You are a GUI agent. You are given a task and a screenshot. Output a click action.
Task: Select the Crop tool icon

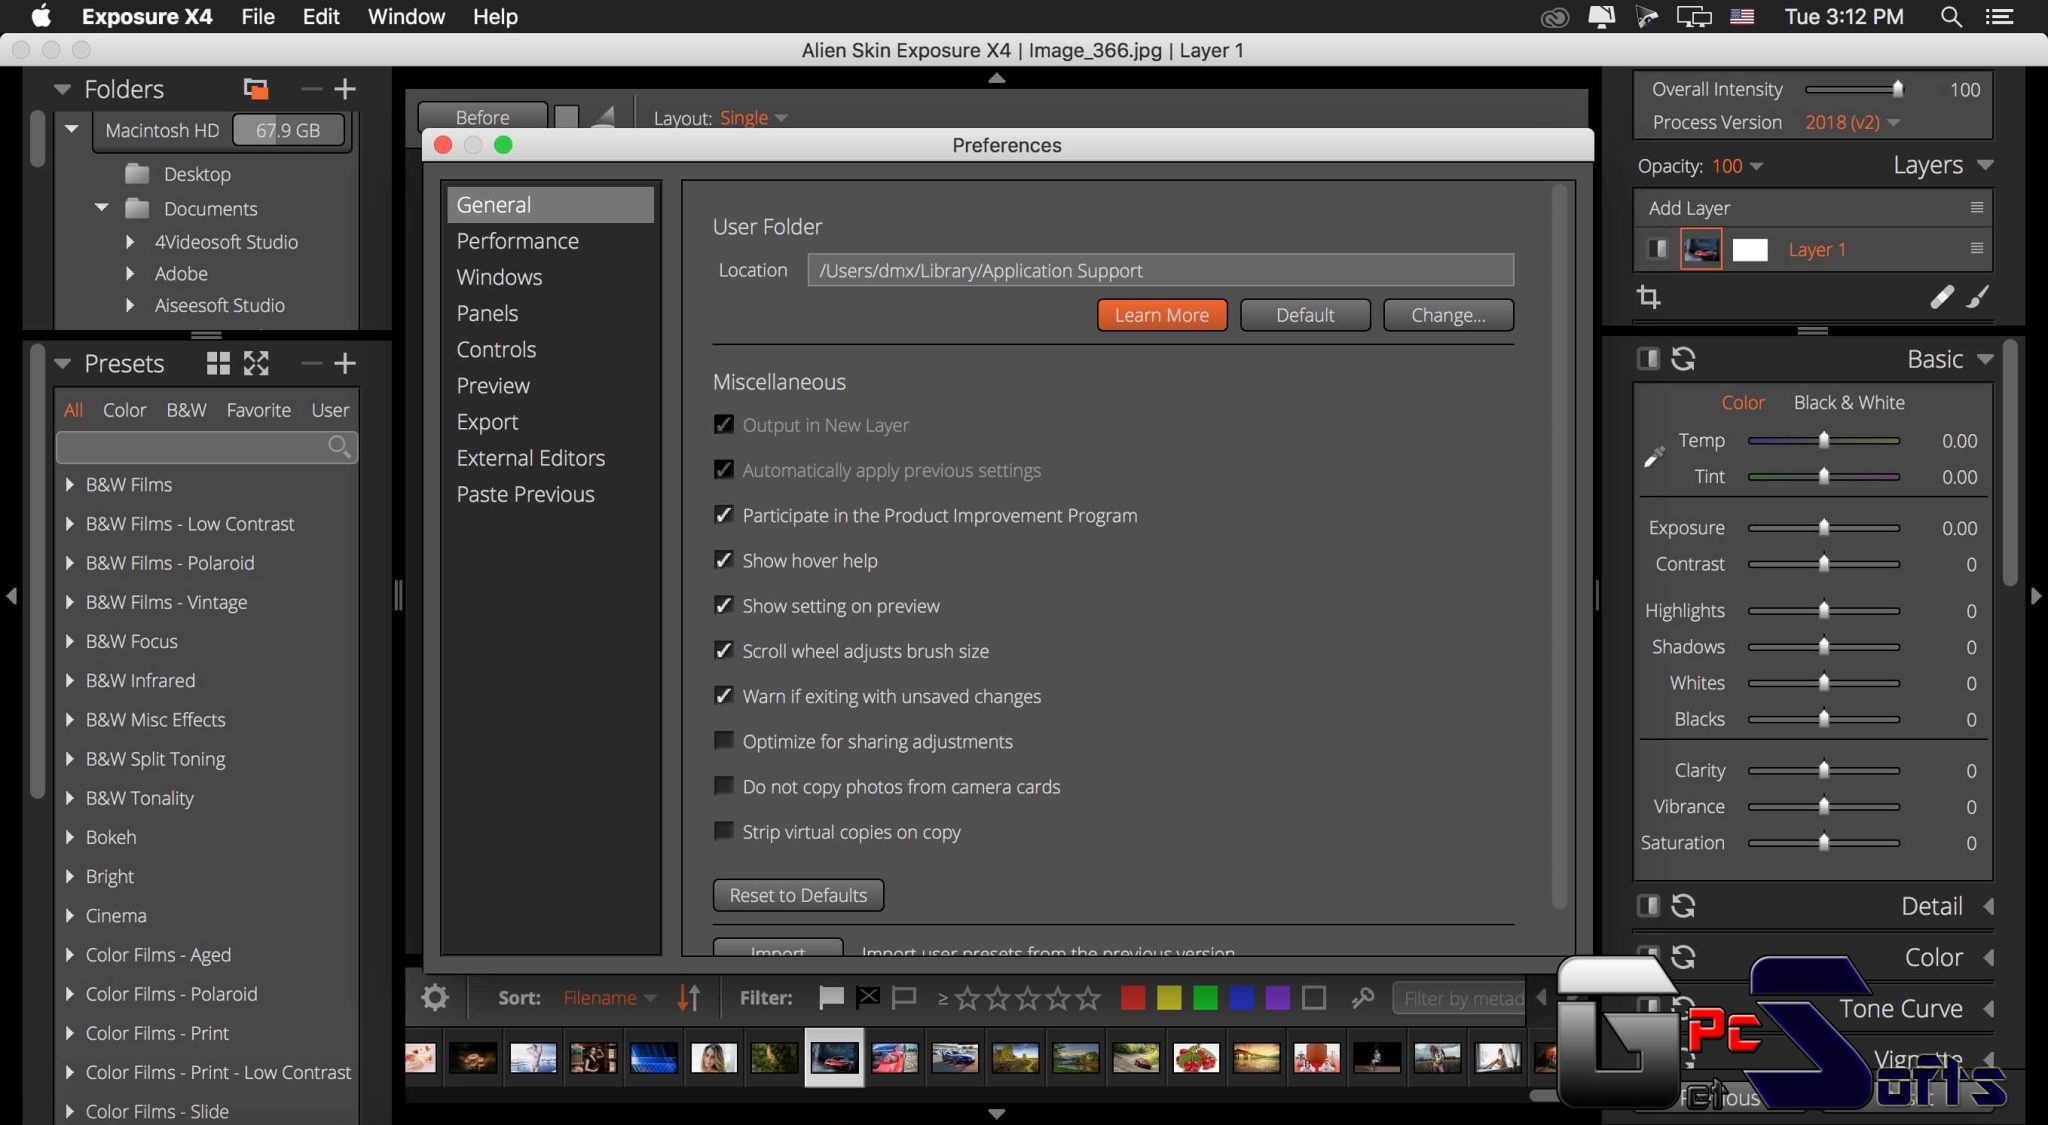tap(1649, 297)
